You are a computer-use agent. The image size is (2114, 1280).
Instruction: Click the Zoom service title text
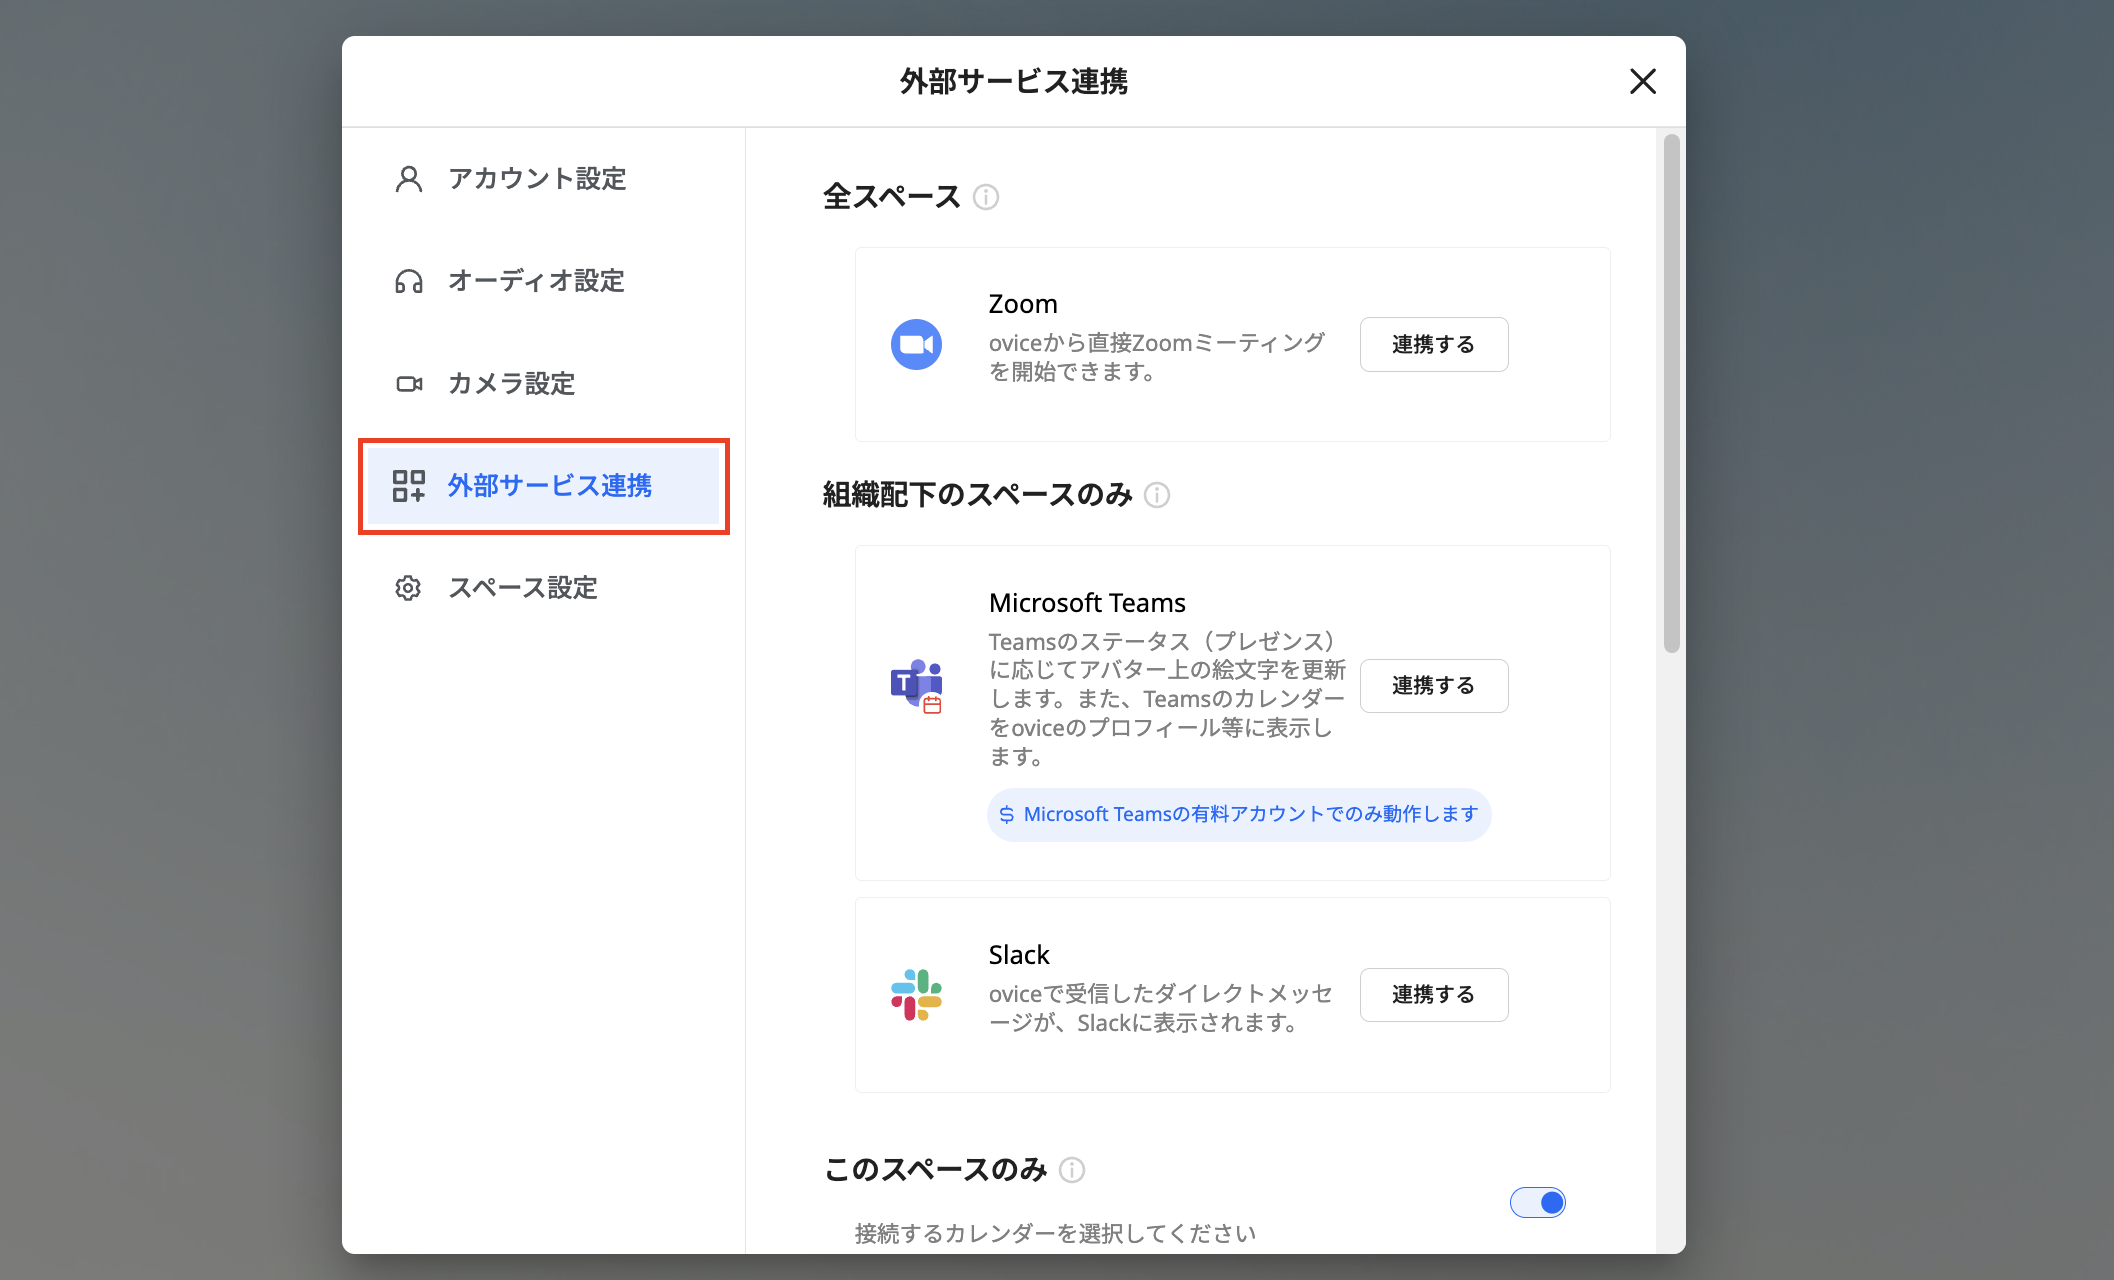coord(1023,304)
